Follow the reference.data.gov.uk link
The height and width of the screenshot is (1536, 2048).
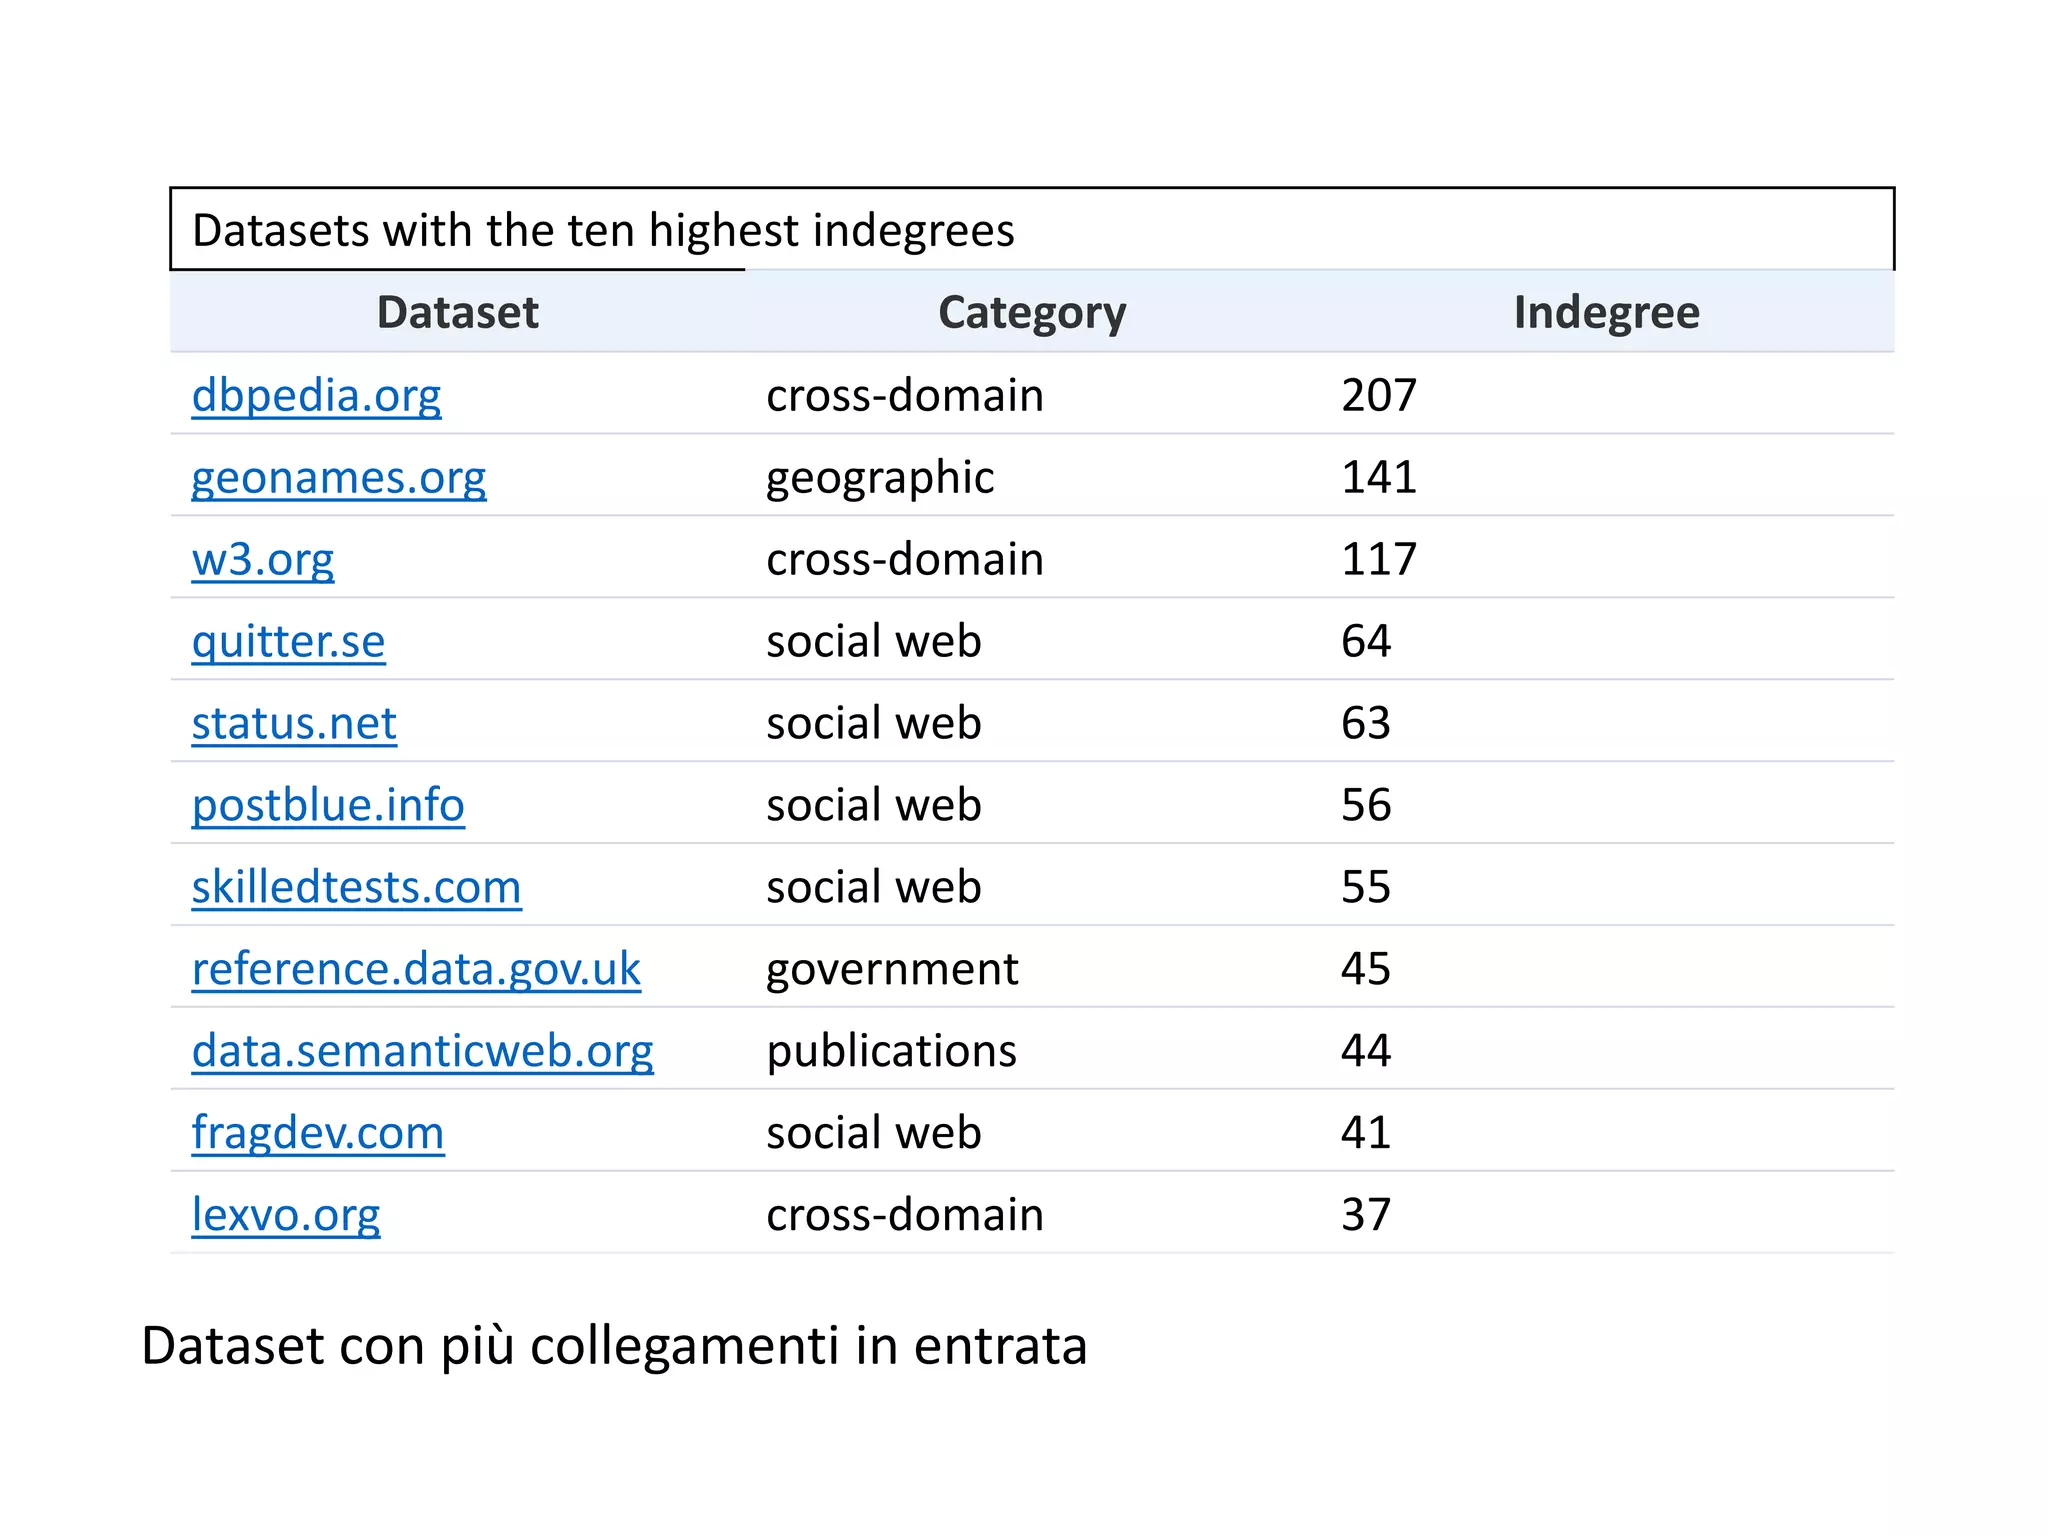coord(416,970)
